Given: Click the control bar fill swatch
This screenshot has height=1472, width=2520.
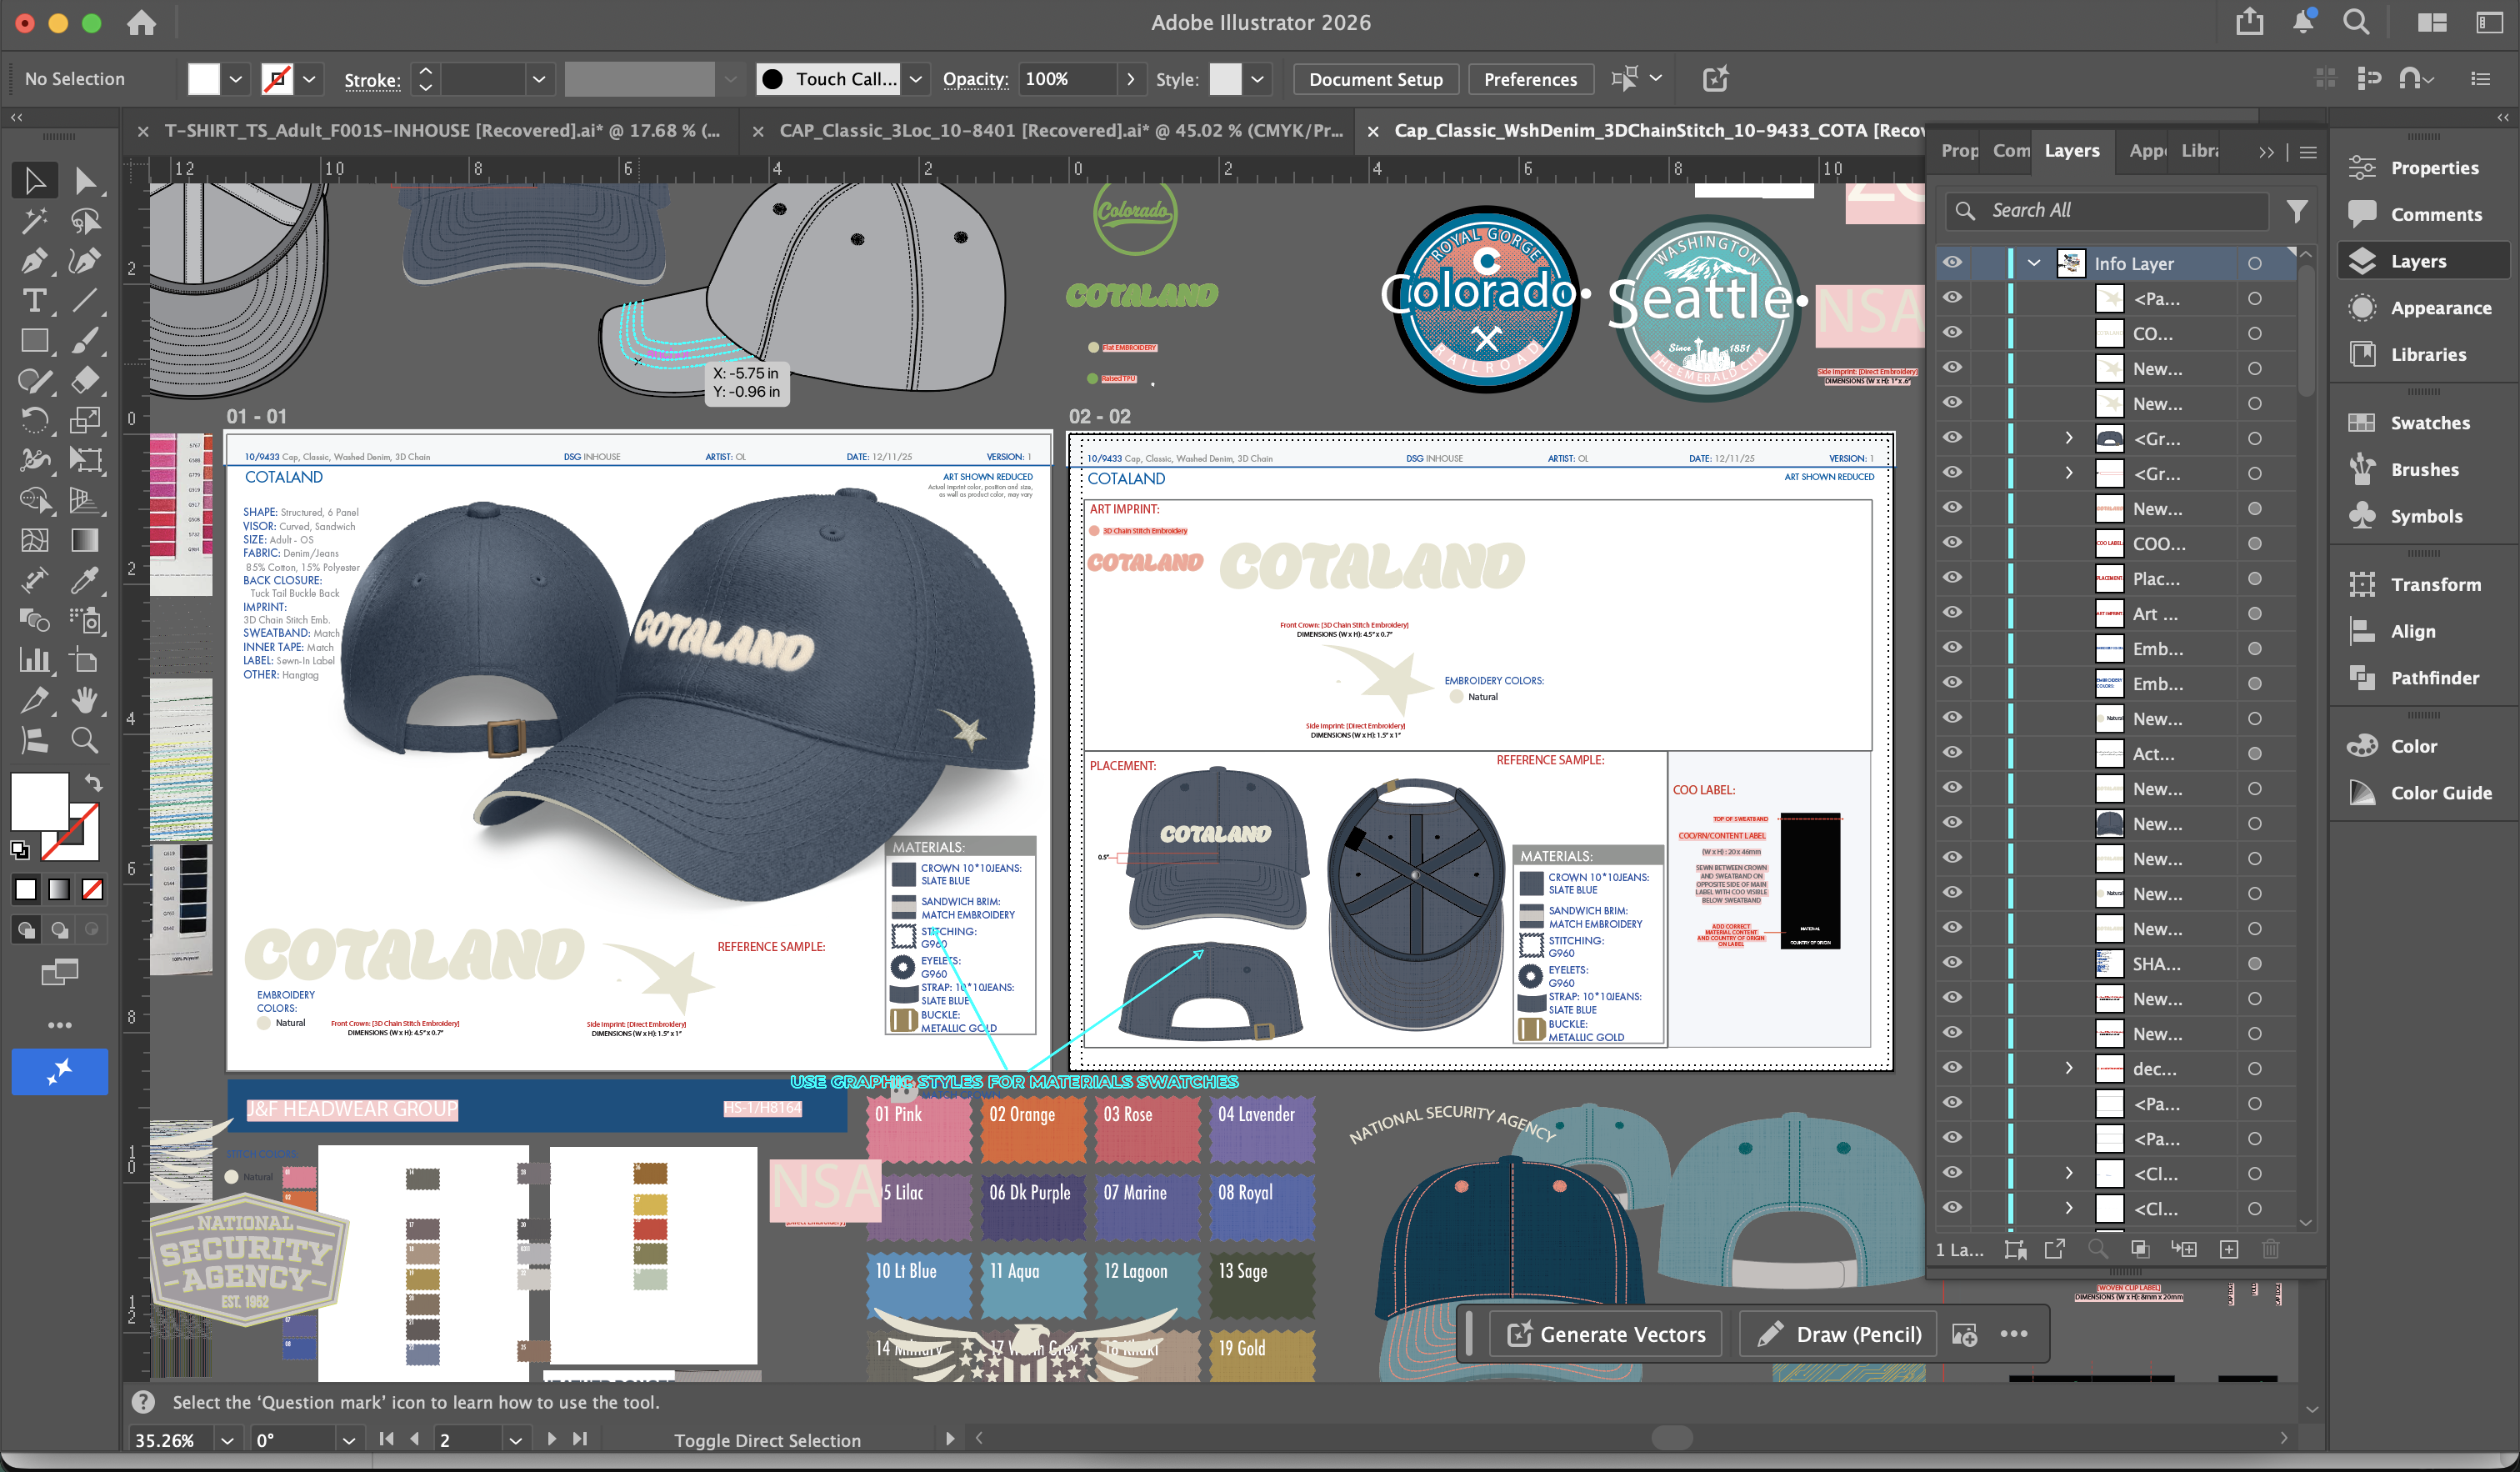Looking at the screenshot, I should (x=204, y=79).
